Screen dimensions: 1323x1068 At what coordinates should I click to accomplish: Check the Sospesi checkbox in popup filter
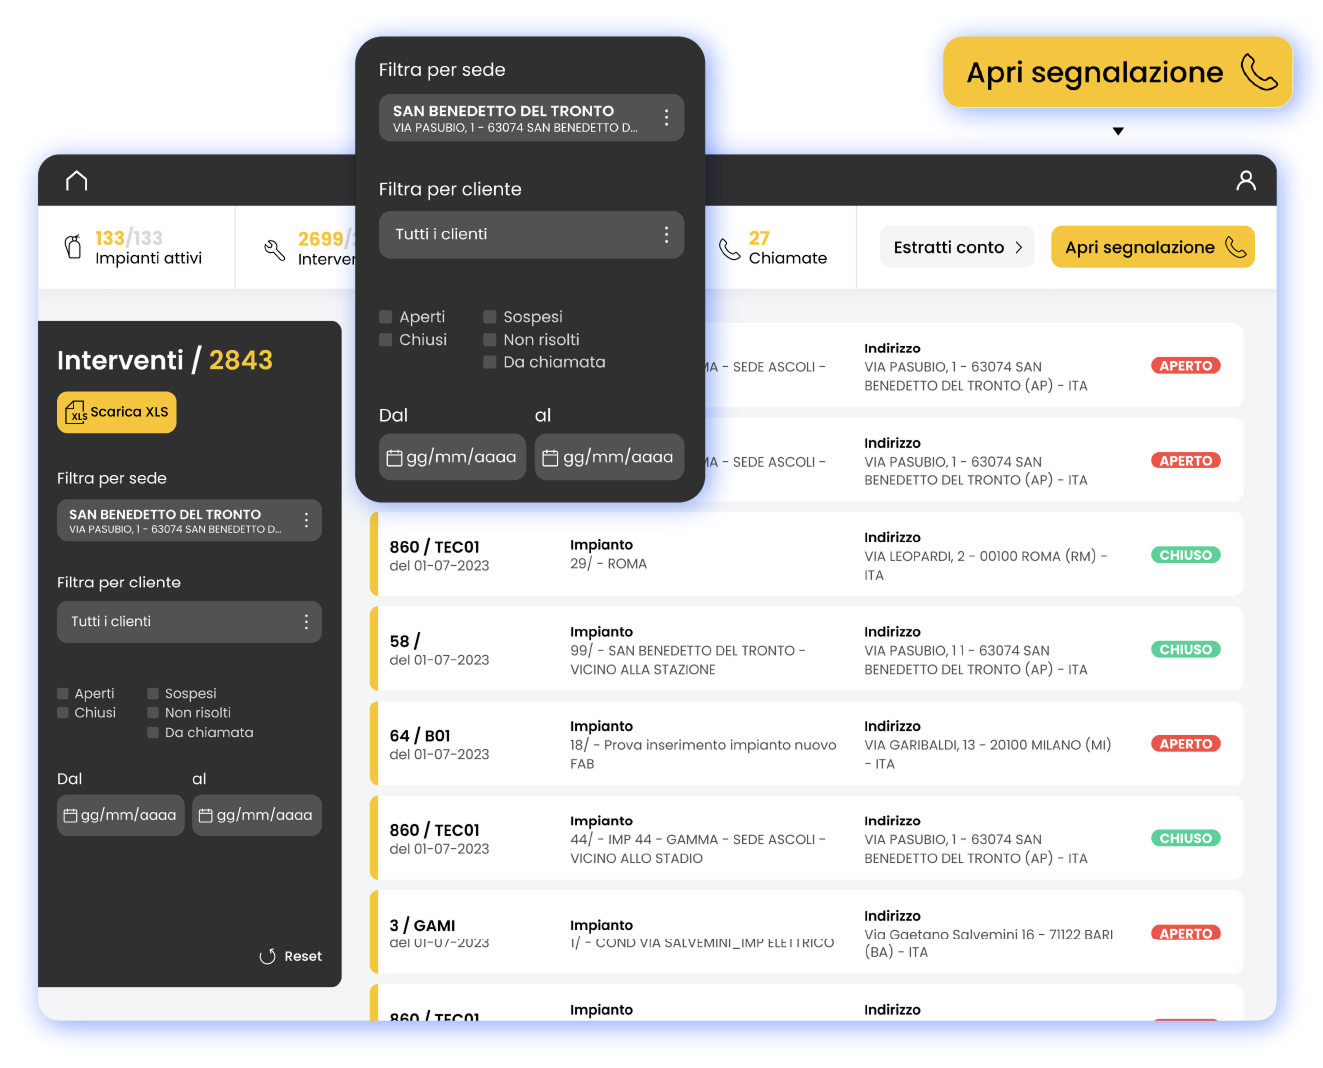tap(490, 317)
